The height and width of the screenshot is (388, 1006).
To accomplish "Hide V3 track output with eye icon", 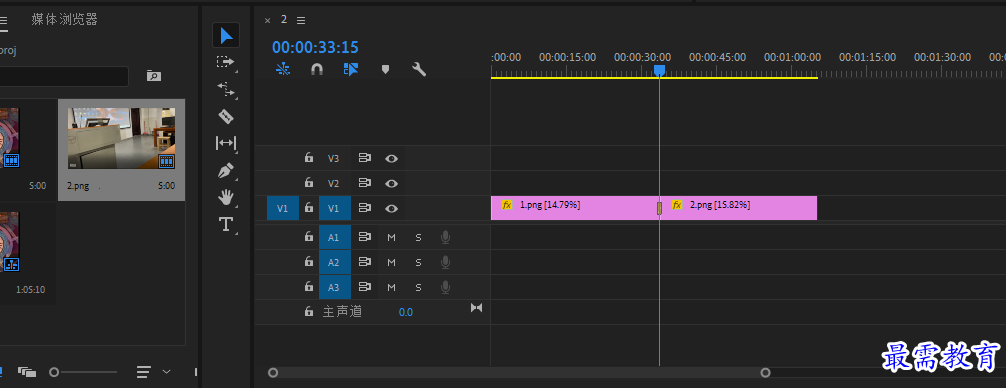I will (x=391, y=158).
